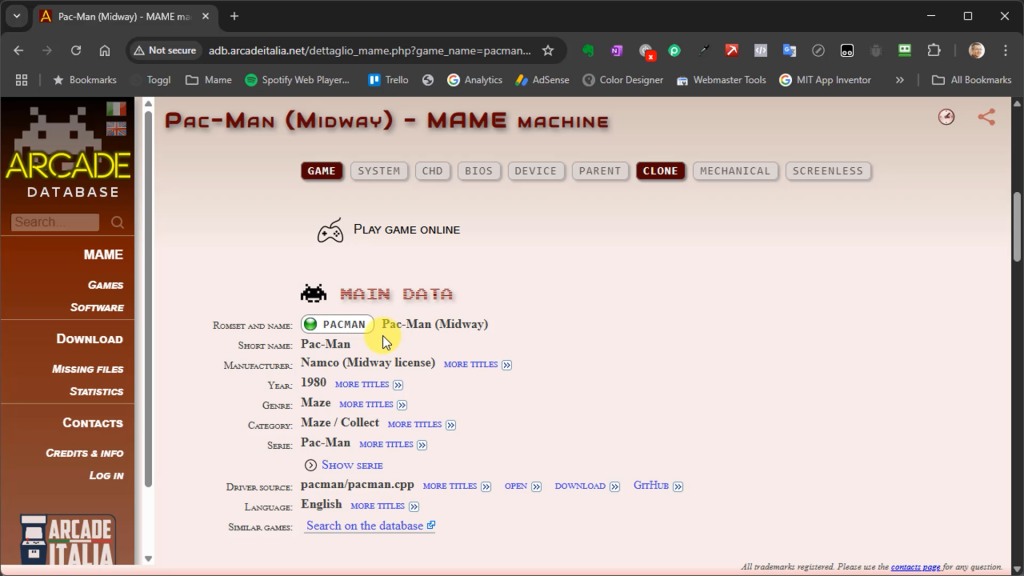This screenshot has width=1024, height=576.
Task: Click the share icon at top right
Action: [x=986, y=117]
